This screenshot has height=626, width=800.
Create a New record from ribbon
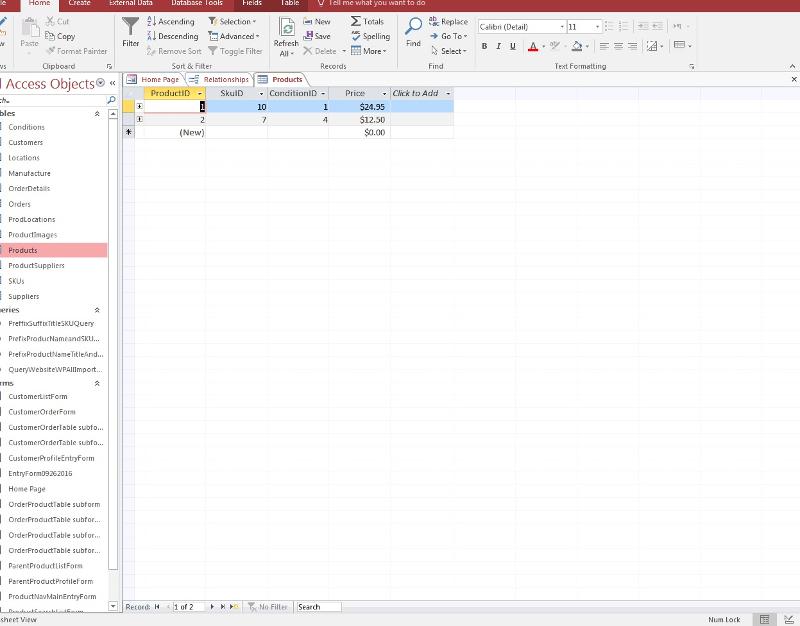pos(316,21)
